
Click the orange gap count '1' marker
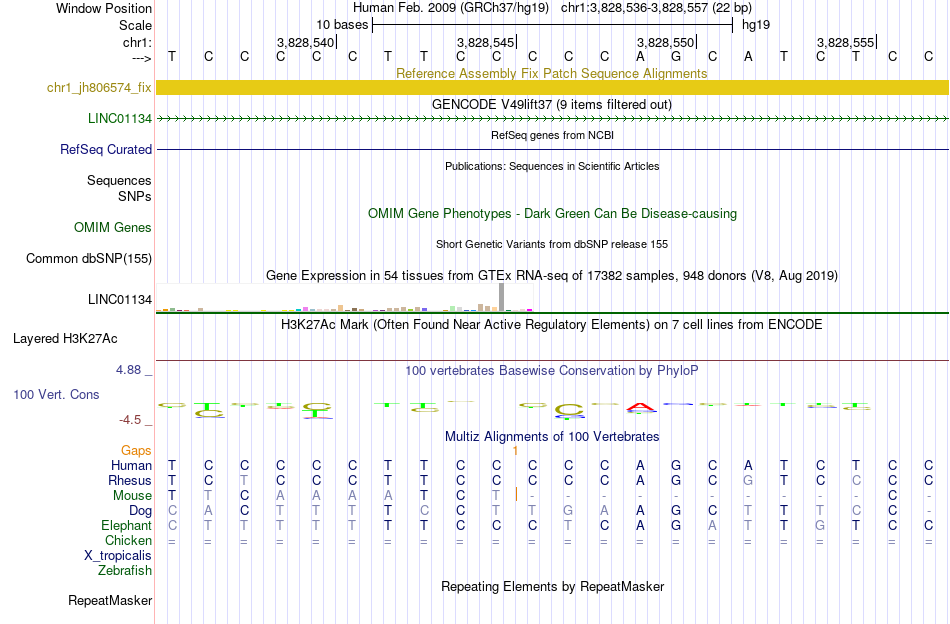click(515, 451)
